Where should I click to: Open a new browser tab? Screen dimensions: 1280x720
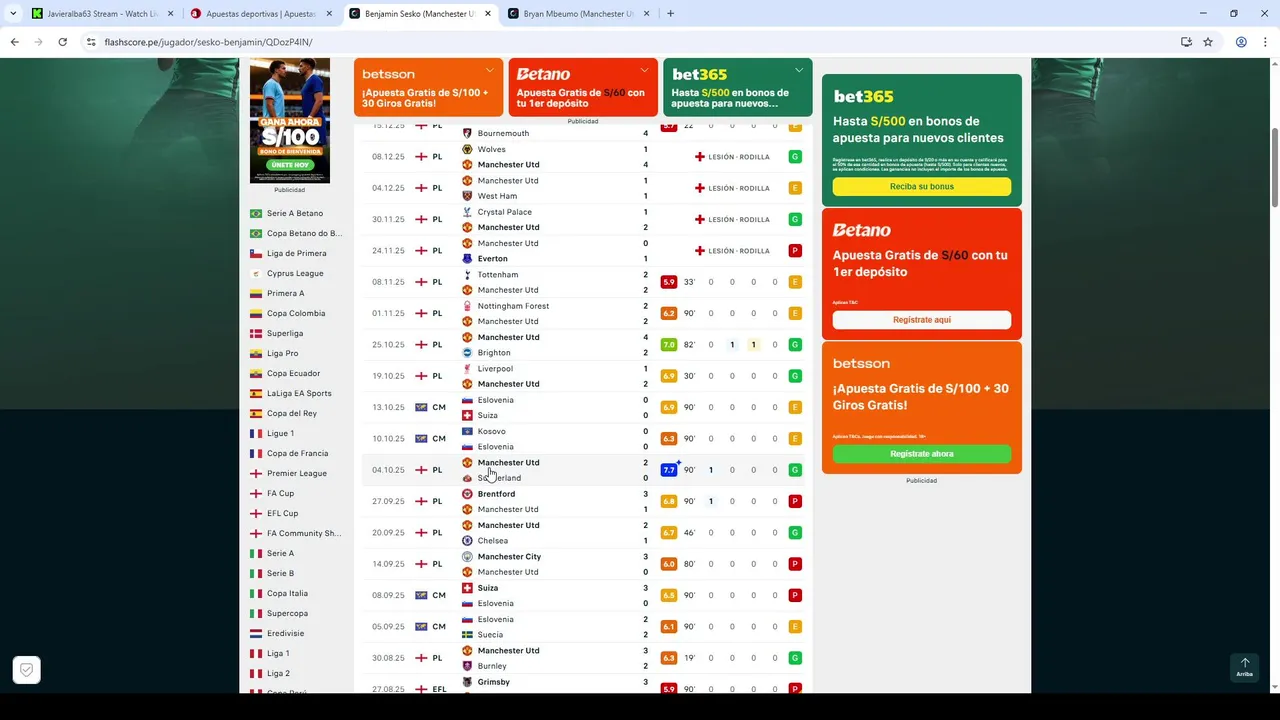tap(670, 13)
